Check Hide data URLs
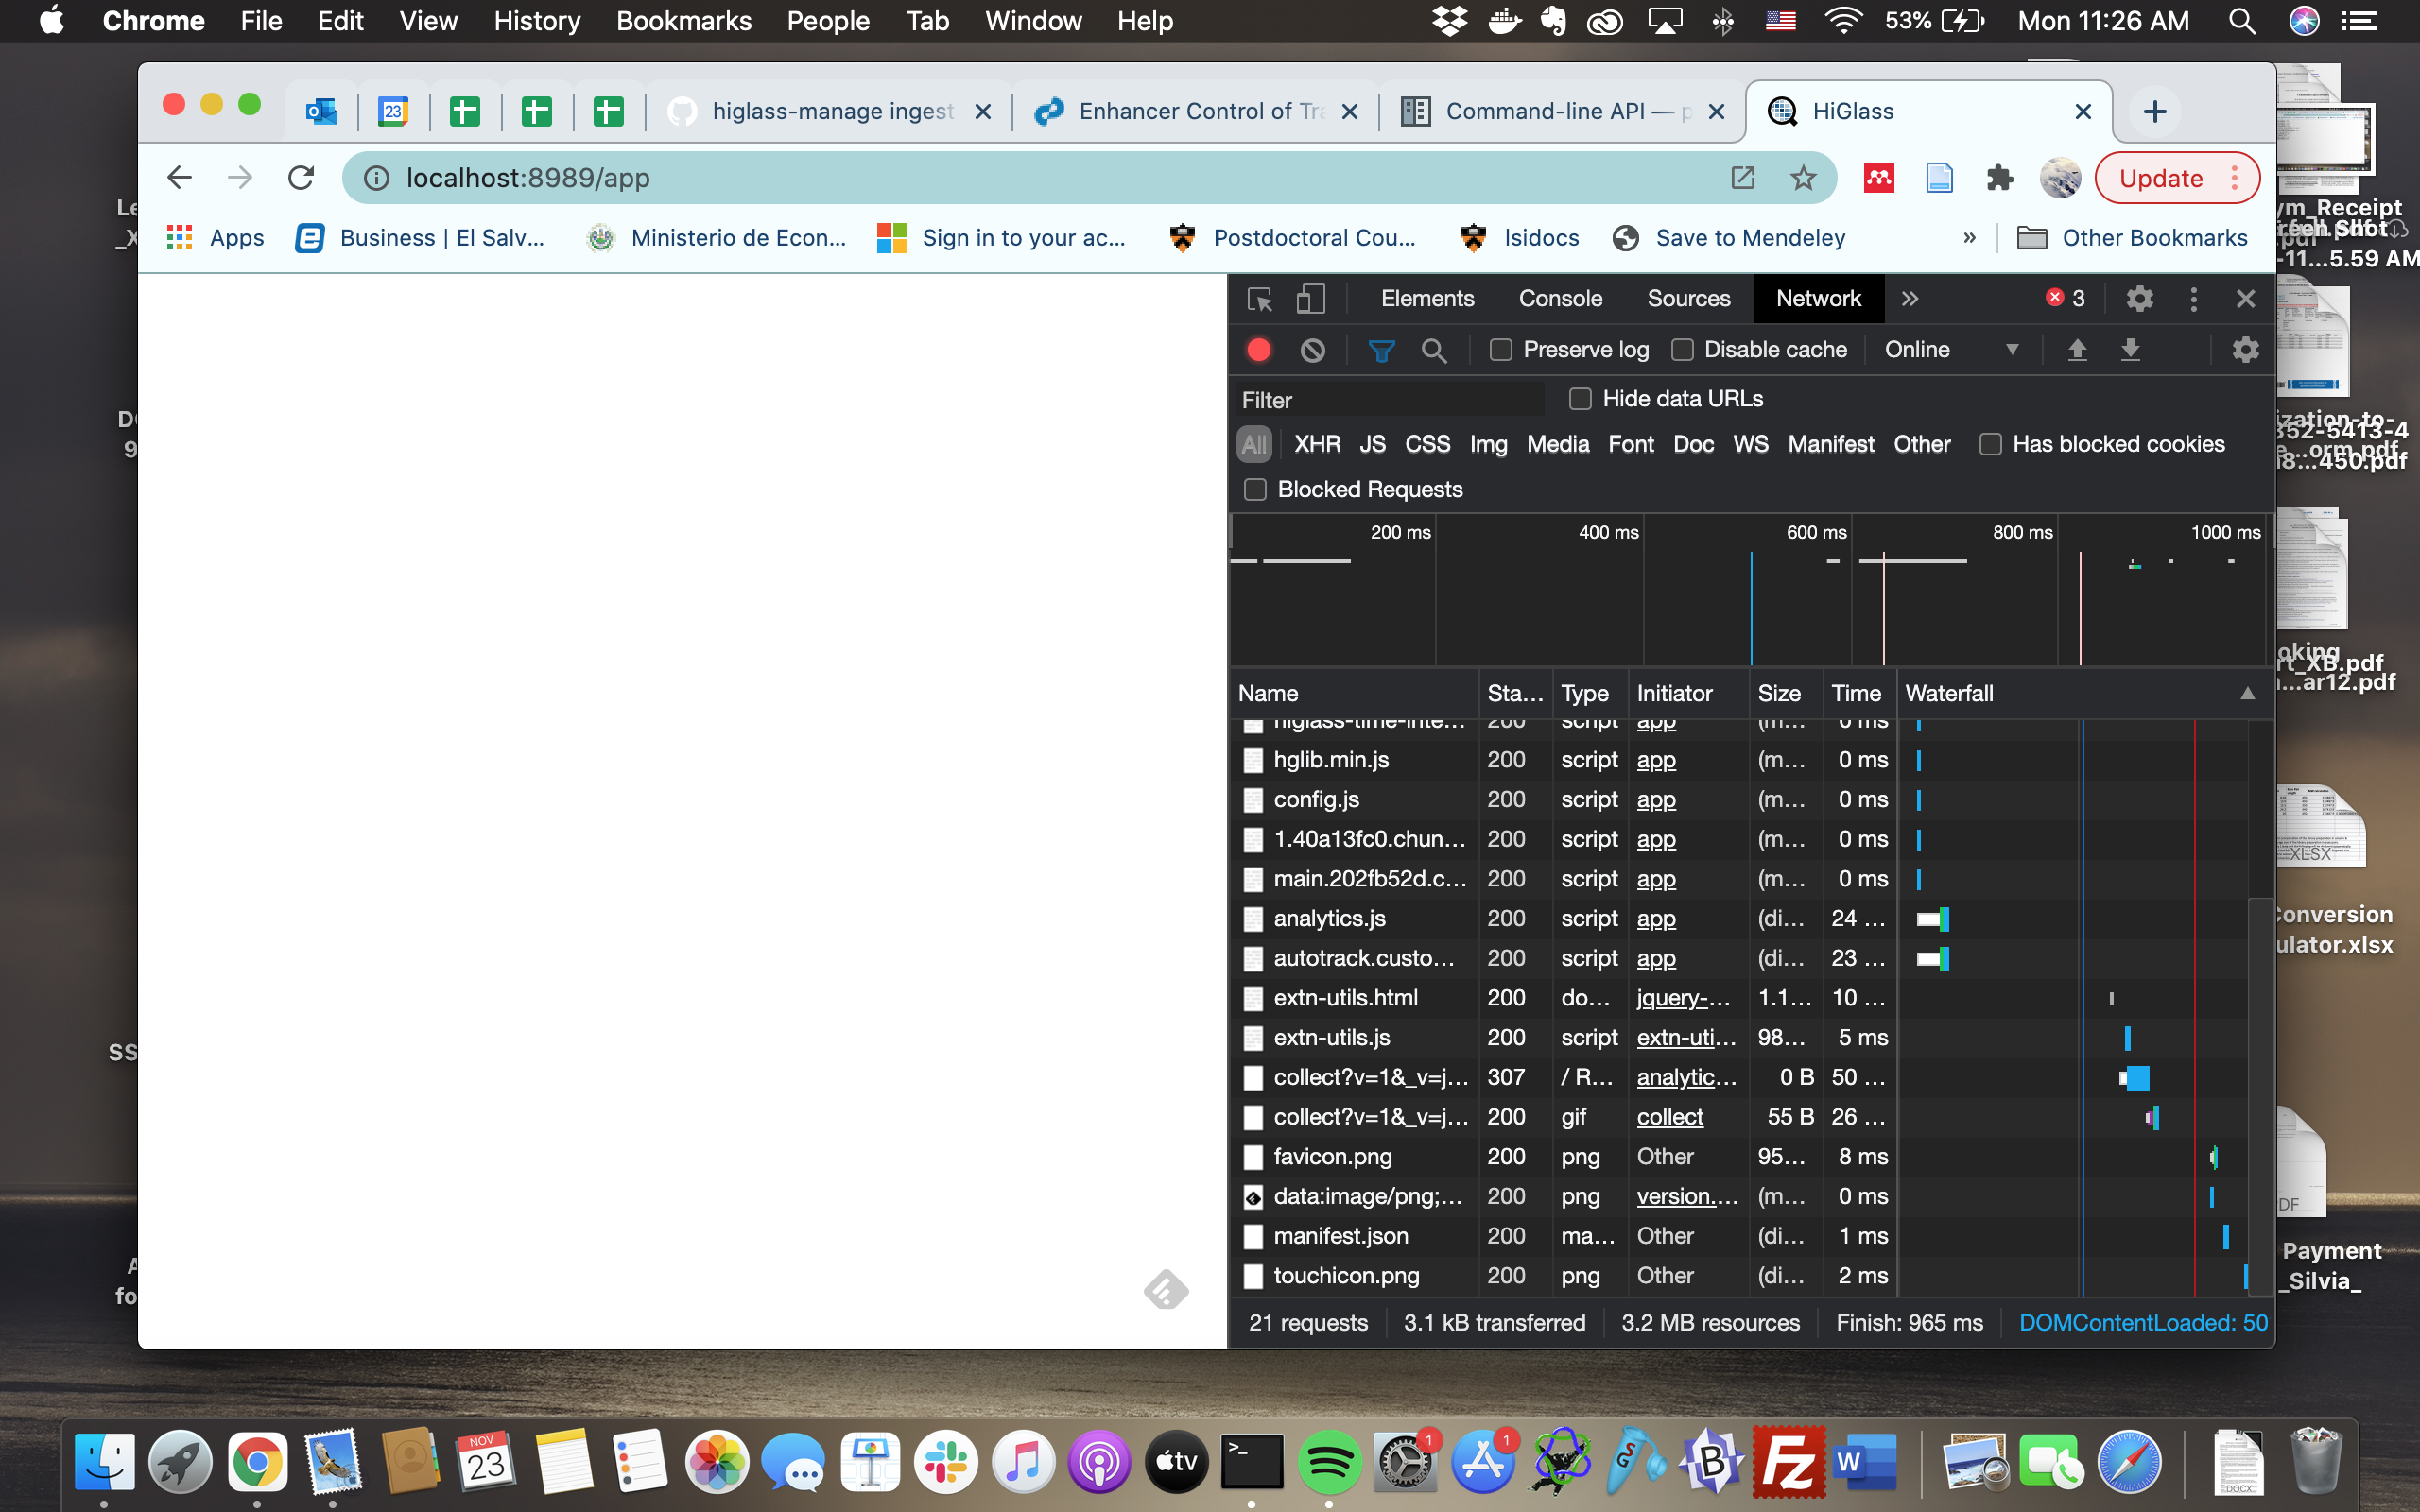The height and width of the screenshot is (1512, 2420). click(1580, 398)
